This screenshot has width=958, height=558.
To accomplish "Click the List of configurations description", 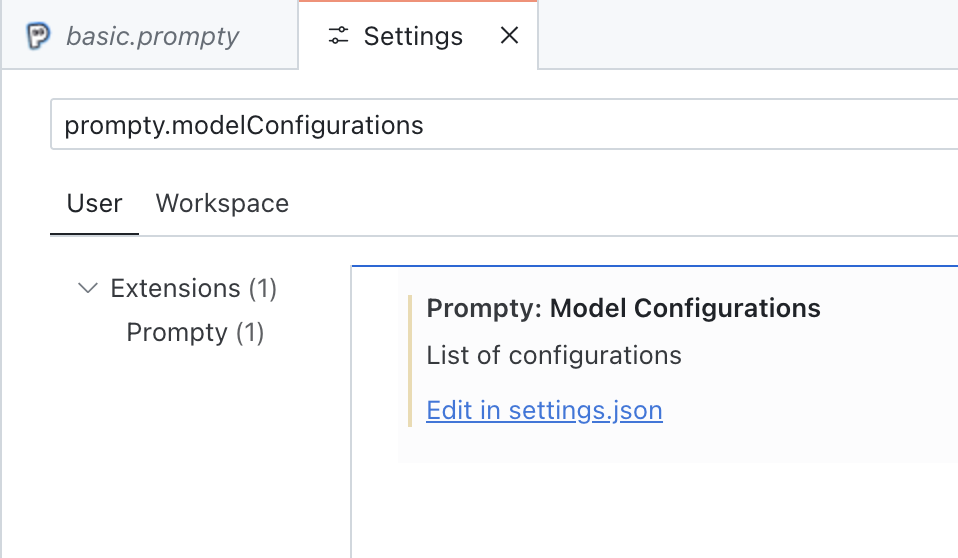I will pyautogui.click(x=554, y=355).
